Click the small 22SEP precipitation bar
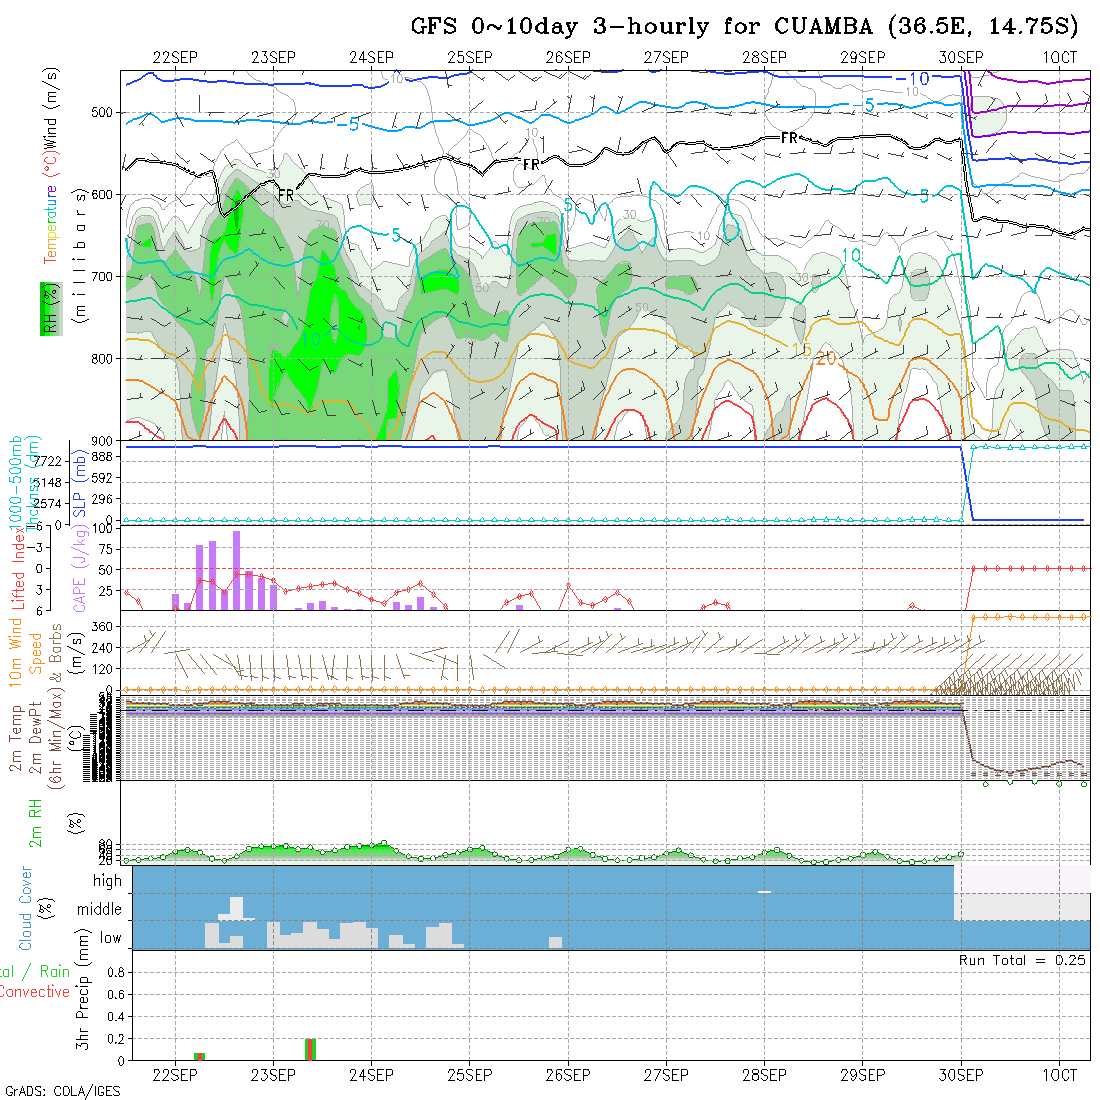1100x1100 pixels. [199, 1056]
